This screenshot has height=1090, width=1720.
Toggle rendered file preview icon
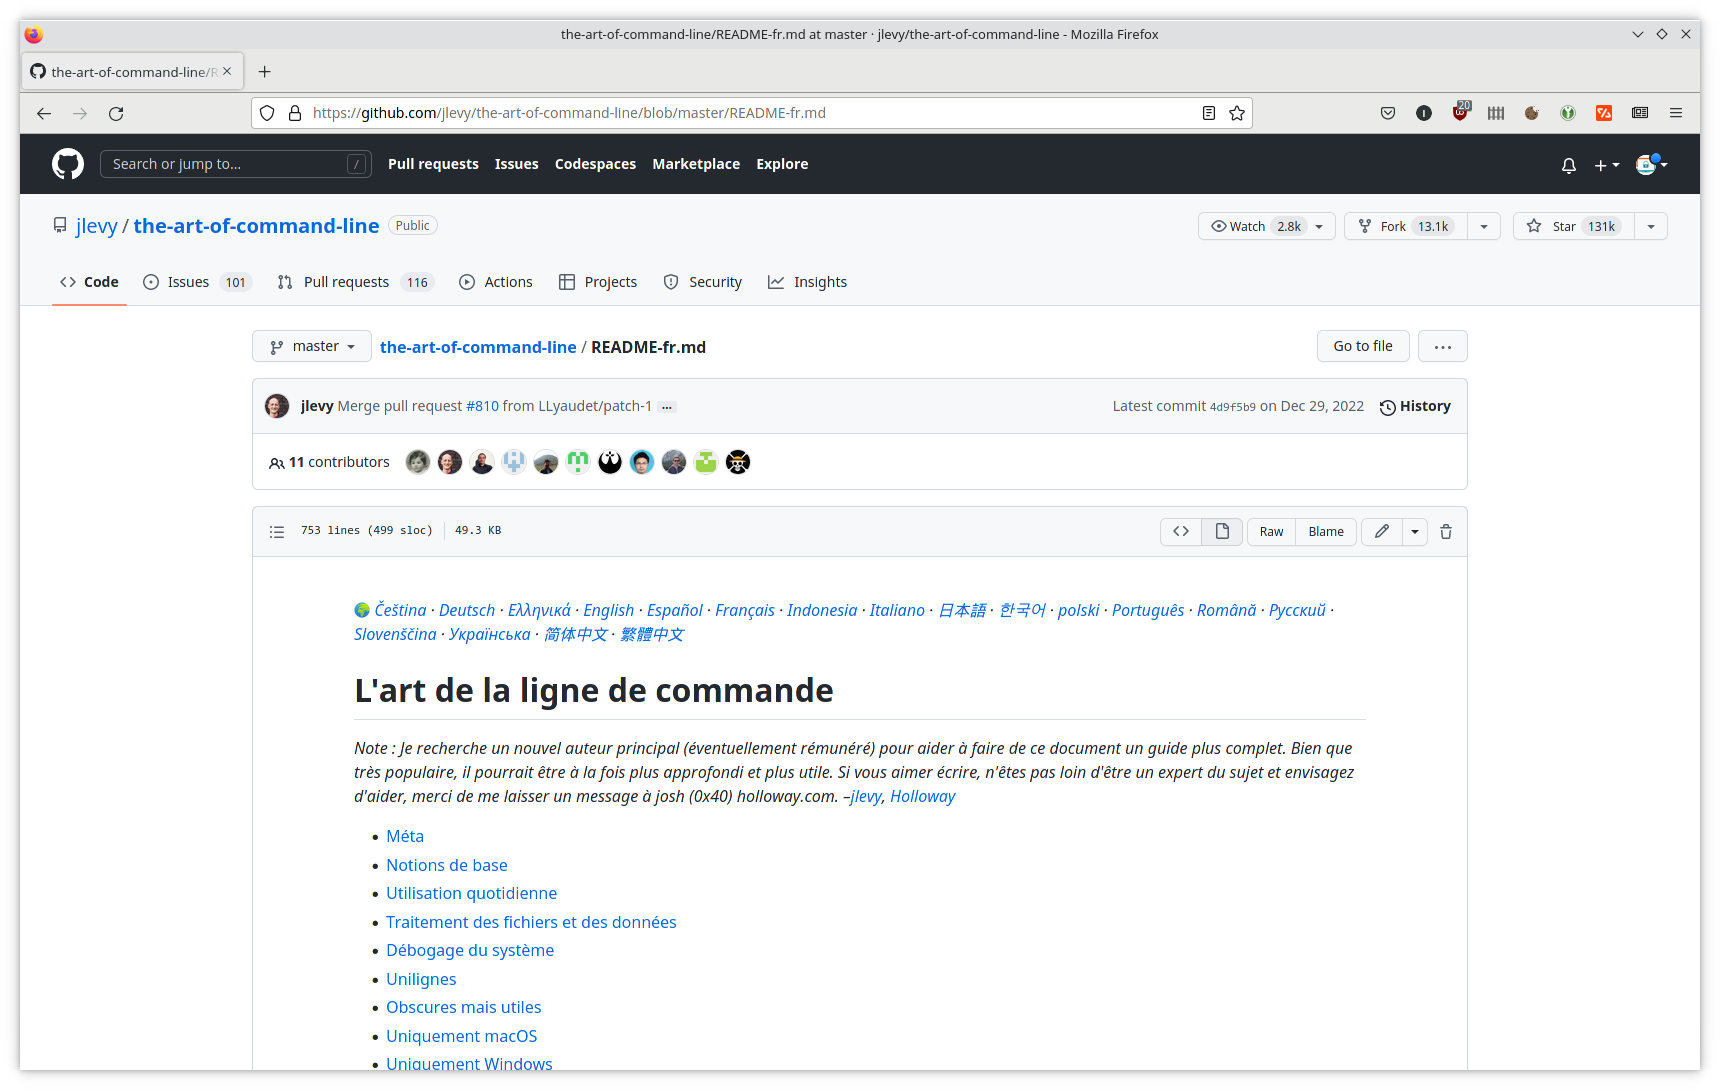click(1222, 532)
